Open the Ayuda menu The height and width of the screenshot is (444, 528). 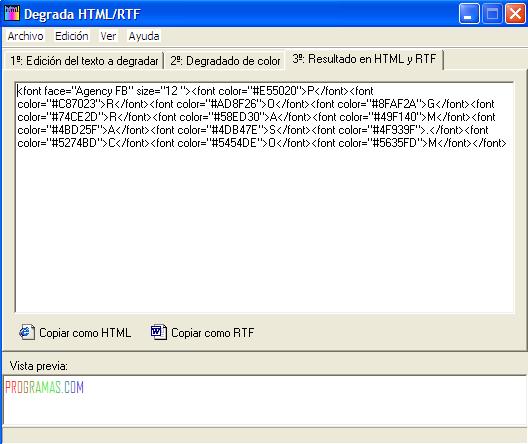pos(144,36)
